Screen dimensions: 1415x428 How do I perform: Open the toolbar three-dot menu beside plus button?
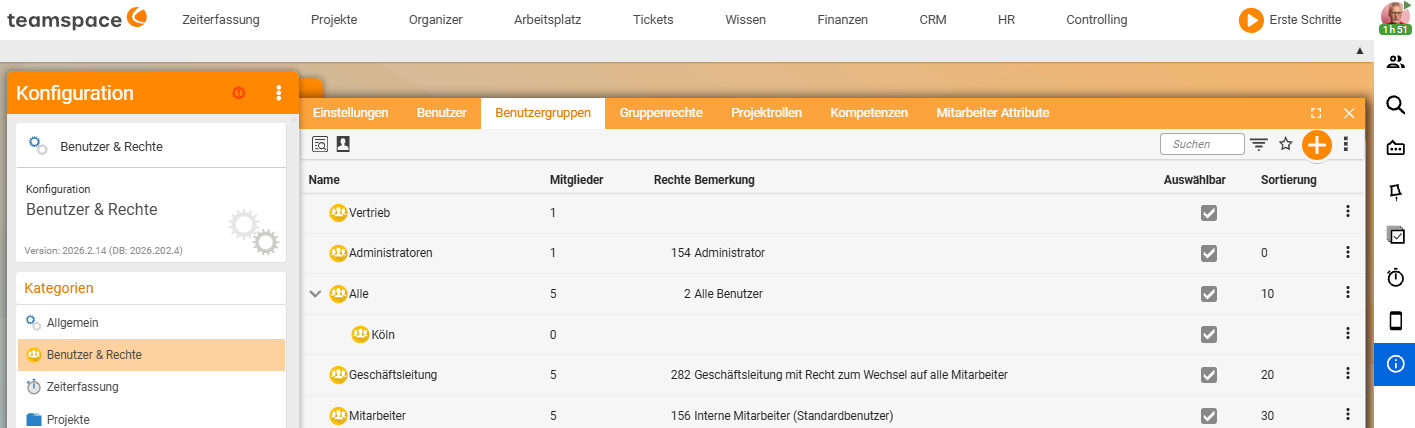(1346, 144)
